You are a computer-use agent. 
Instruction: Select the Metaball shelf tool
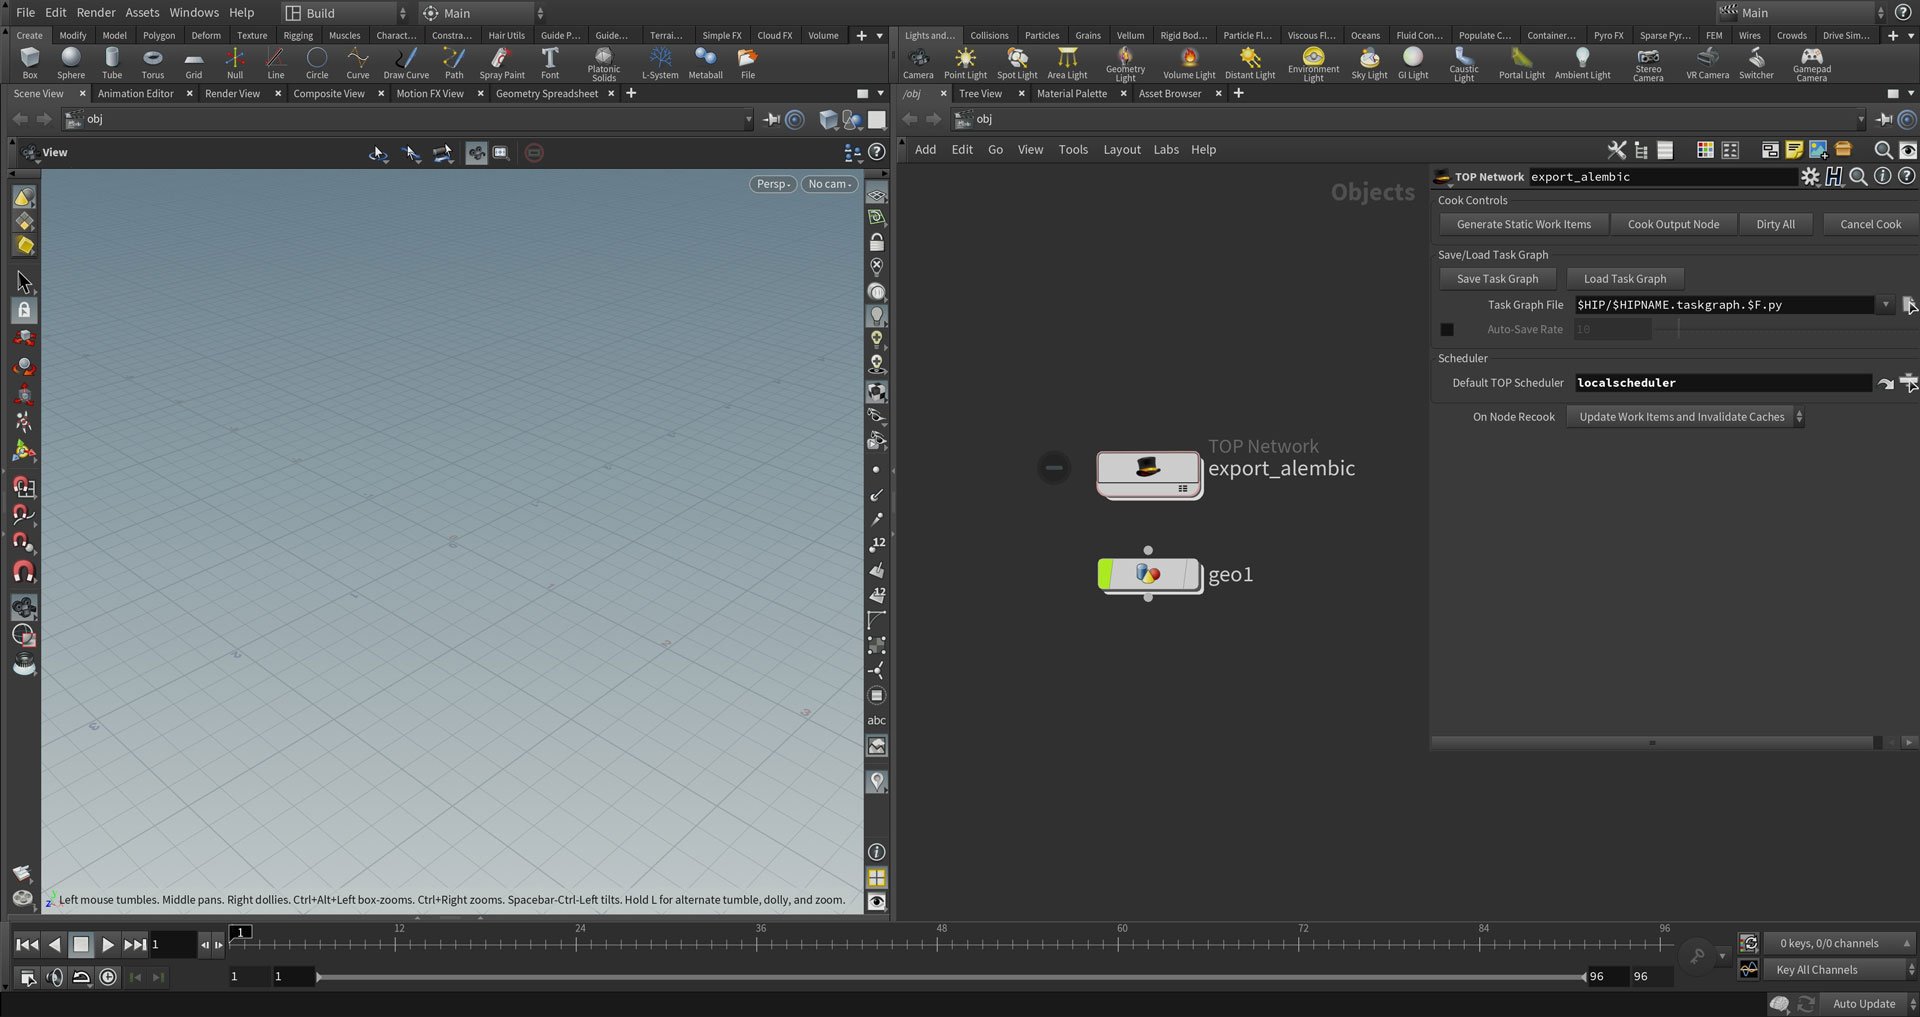coord(705,63)
